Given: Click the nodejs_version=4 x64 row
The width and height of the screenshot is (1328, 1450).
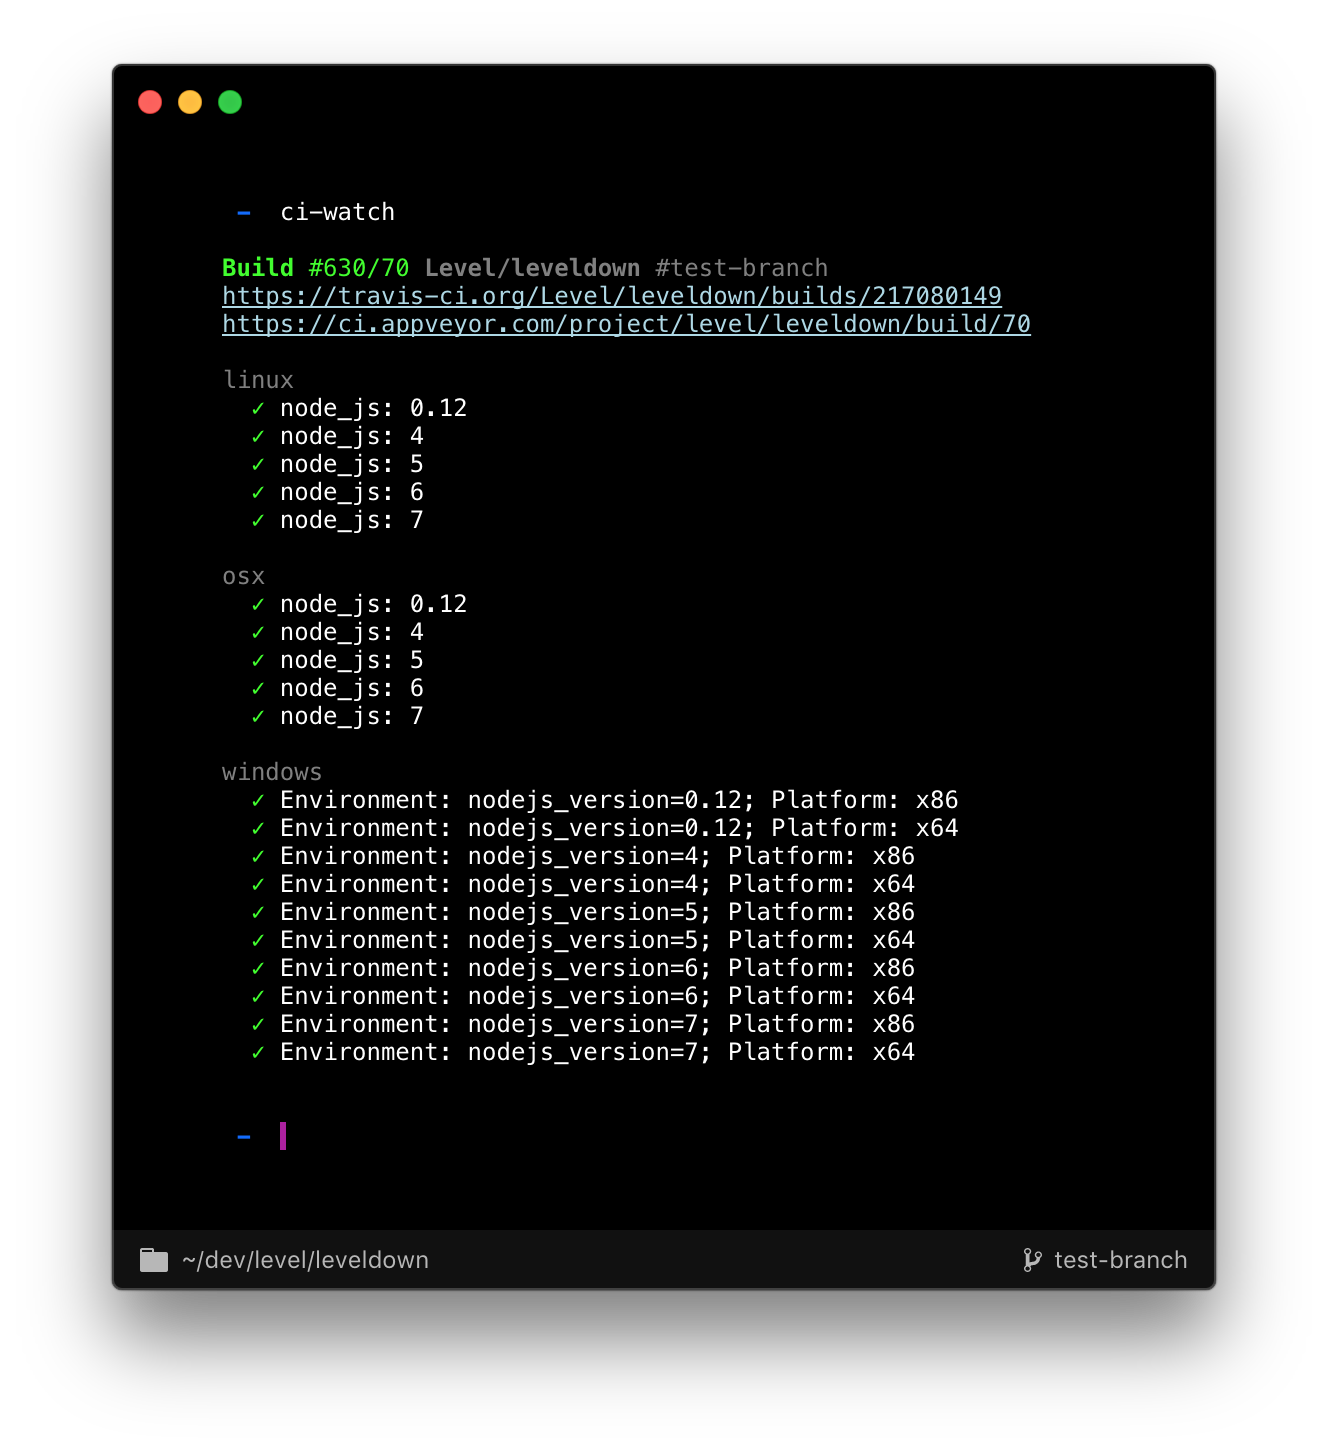Looking at the screenshot, I should click(x=583, y=884).
